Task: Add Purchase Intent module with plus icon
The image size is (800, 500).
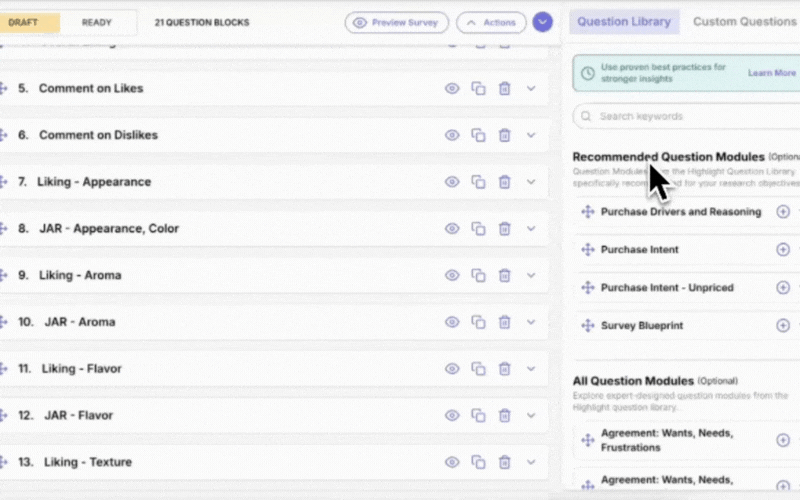Action: coord(783,250)
